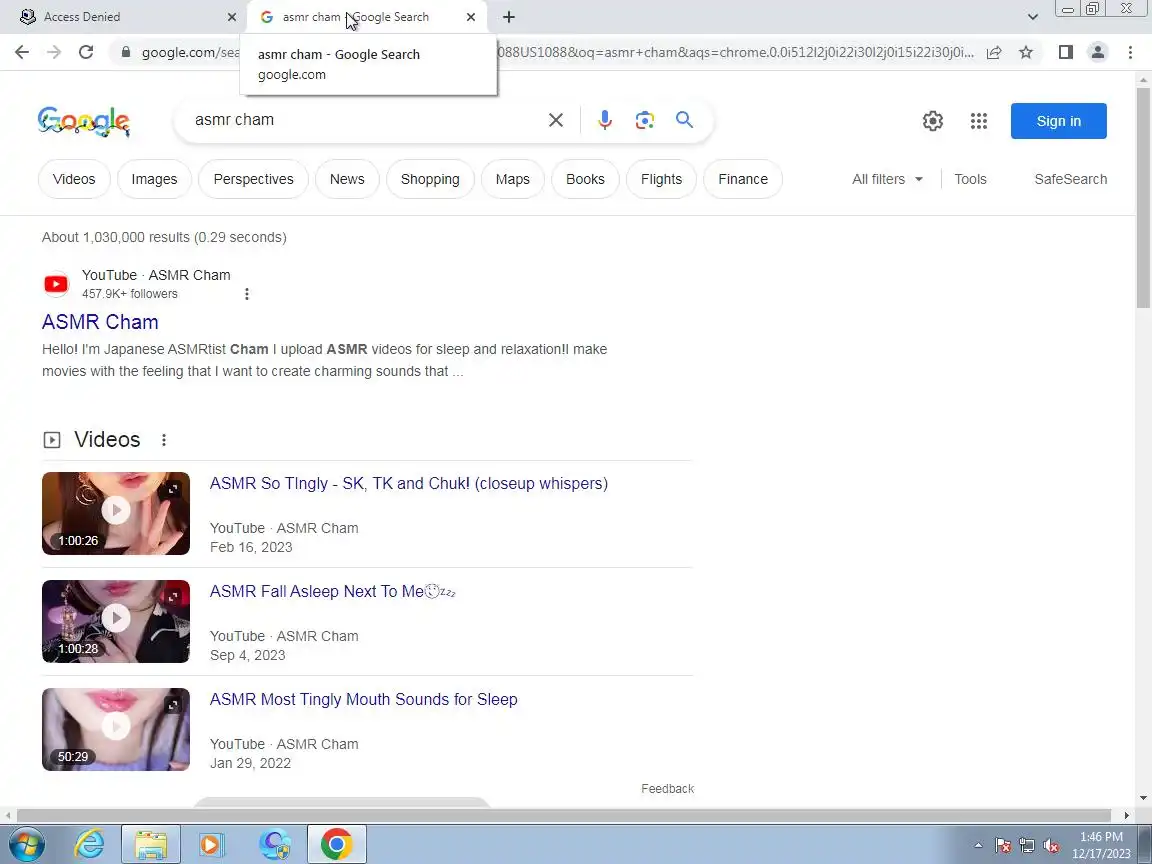Open ASMR So Tingly closeup whispers video
Image resolution: width=1152 pixels, height=864 pixels.
click(x=408, y=483)
